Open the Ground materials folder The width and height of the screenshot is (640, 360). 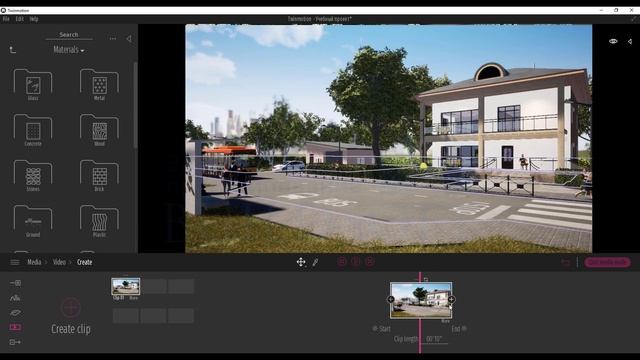(33, 221)
